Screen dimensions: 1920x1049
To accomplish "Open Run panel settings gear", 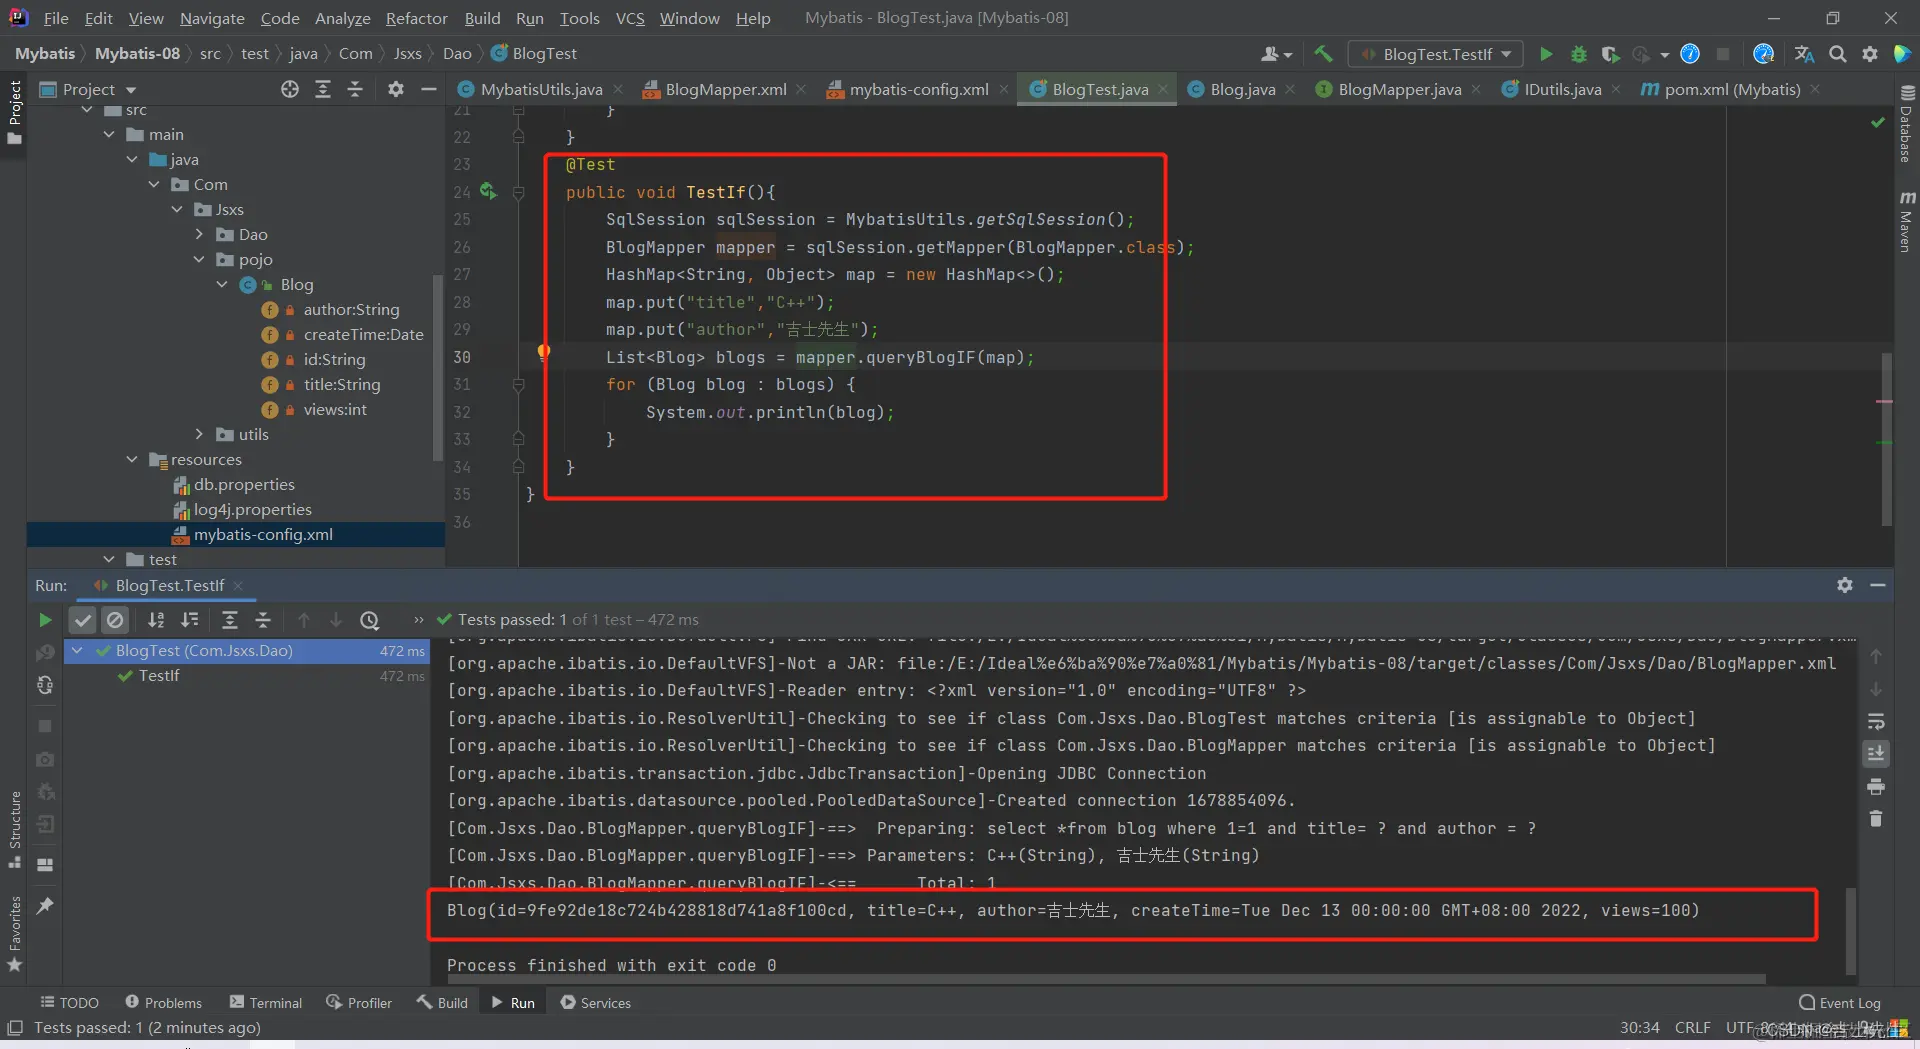I will coord(1845,585).
